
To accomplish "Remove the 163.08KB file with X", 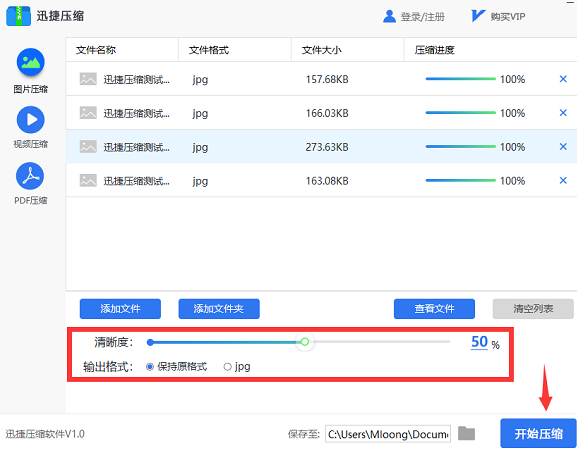I will click(x=563, y=180).
